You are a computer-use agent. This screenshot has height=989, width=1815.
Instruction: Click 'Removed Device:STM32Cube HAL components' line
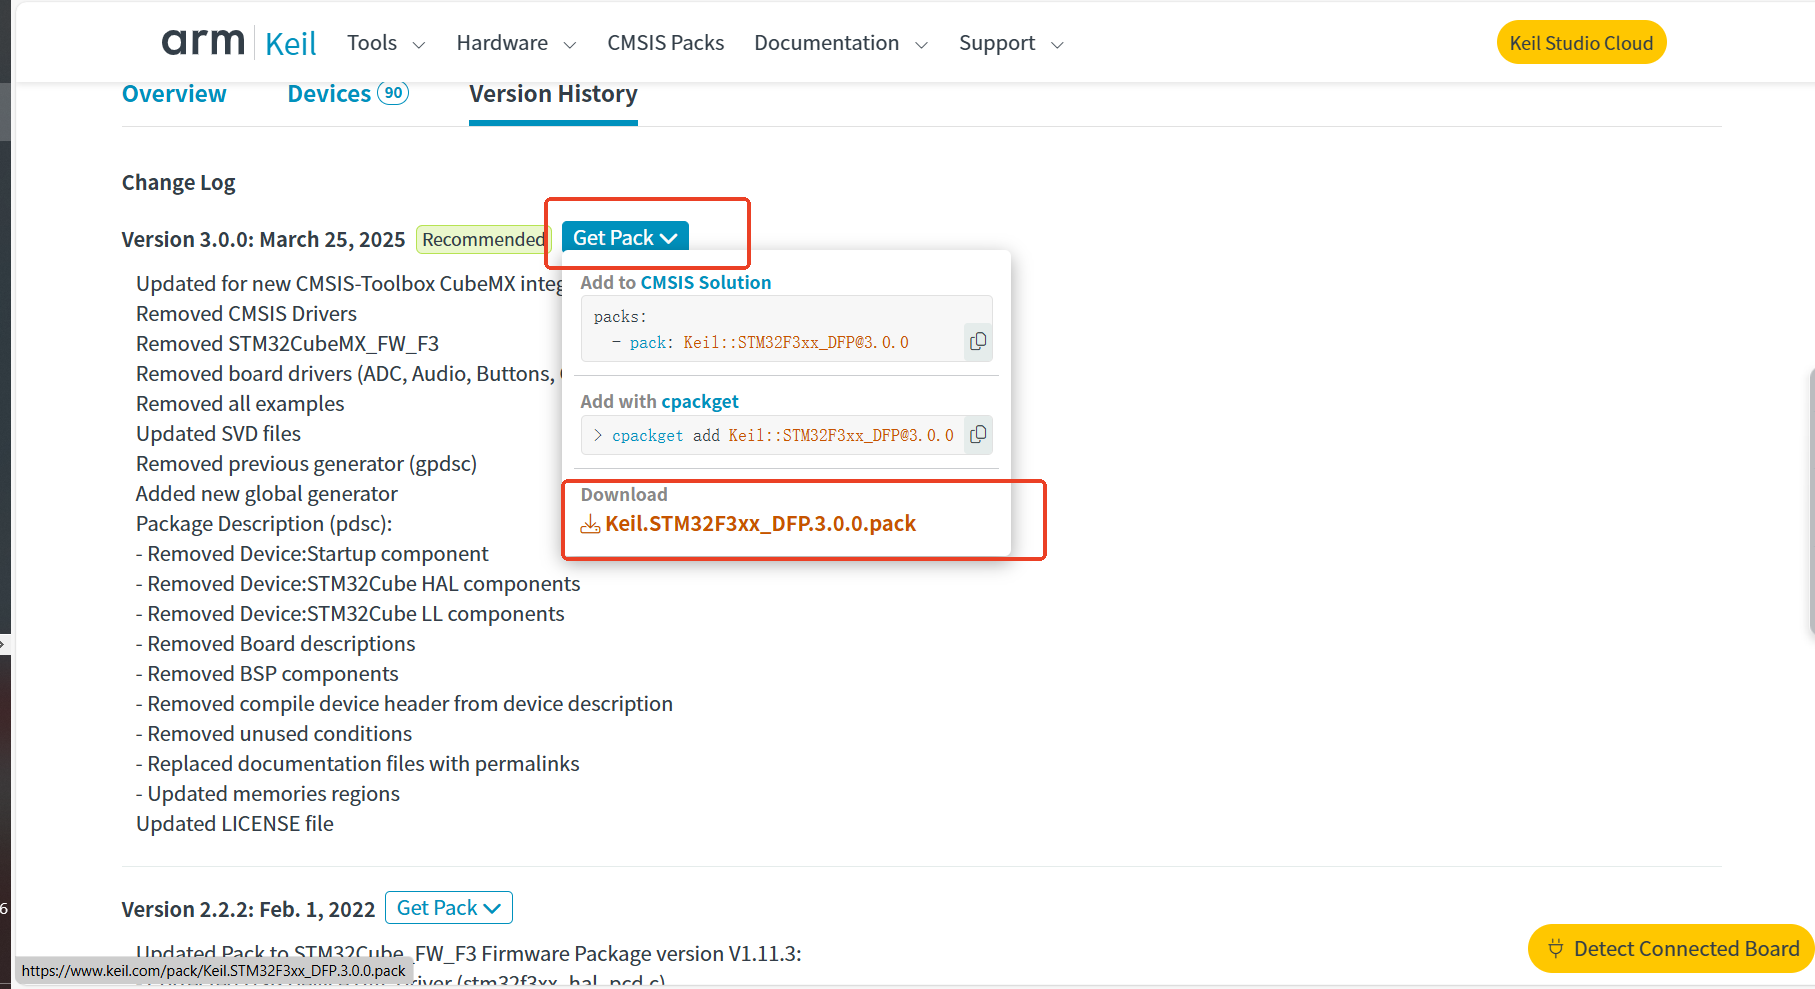point(358,584)
